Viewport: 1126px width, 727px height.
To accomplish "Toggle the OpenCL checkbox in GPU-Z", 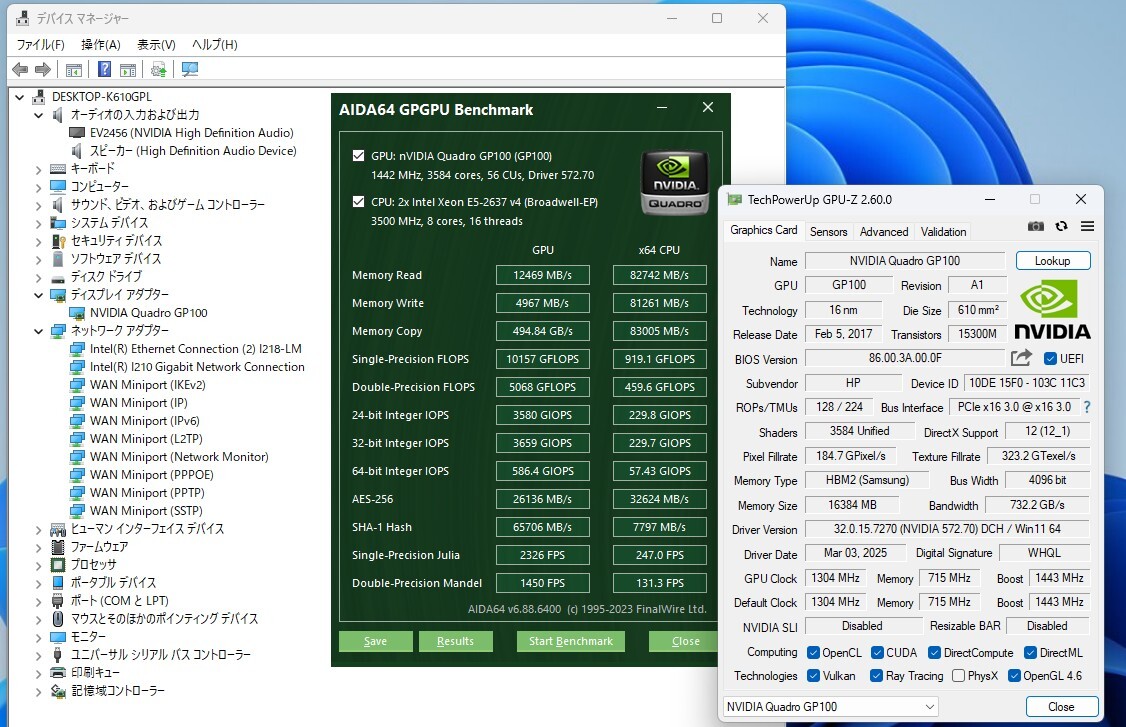I will coord(814,652).
